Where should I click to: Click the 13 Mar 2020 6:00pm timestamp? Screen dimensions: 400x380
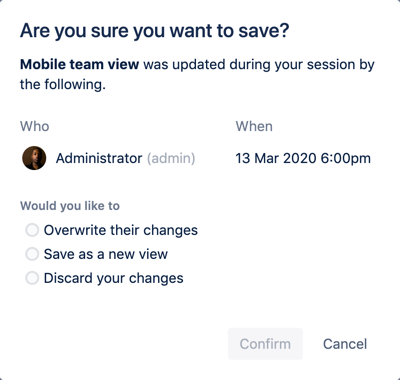[x=303, y=158]
